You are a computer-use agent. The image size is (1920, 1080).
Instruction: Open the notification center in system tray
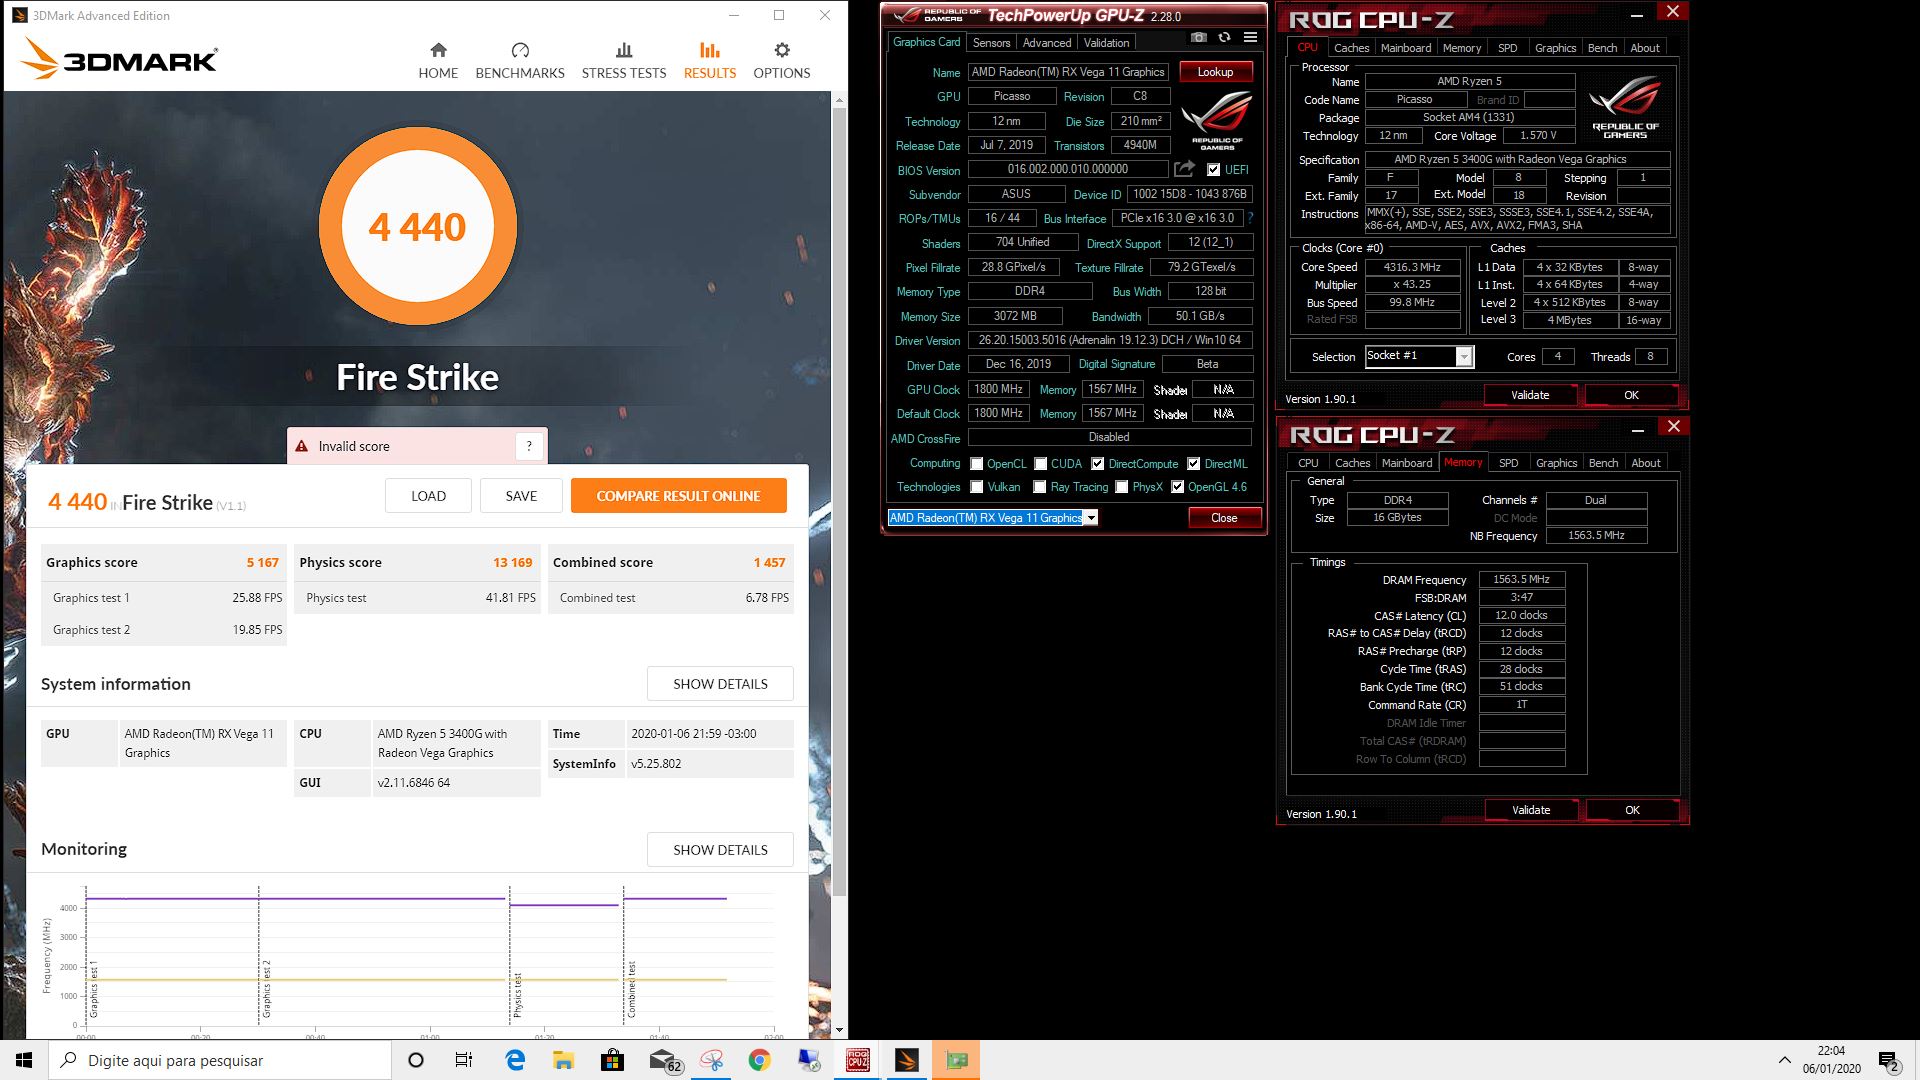point(1889,1061)
